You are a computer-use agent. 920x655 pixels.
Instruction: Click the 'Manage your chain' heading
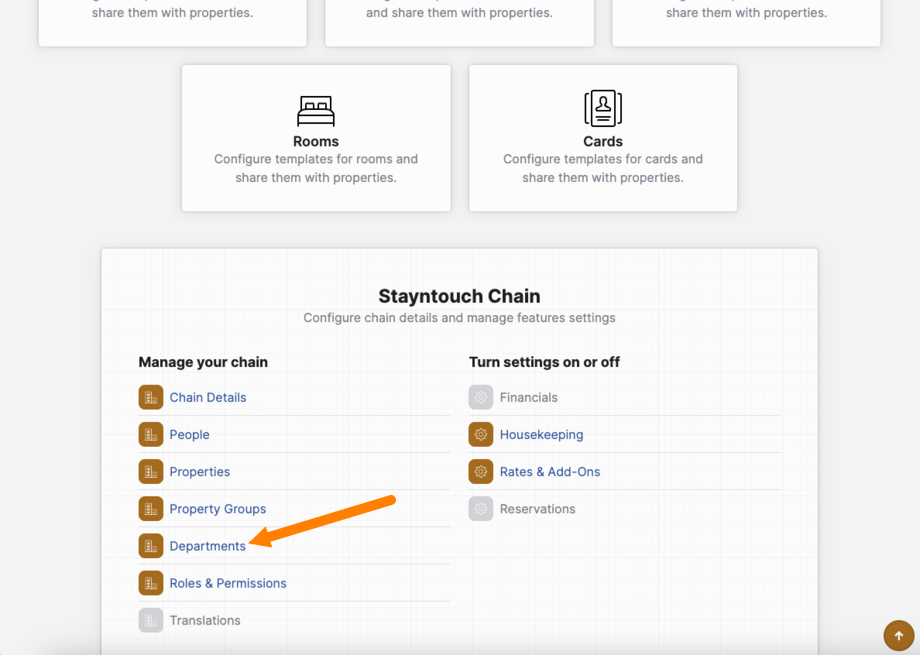pyautogui.click(x=203, y=362)
